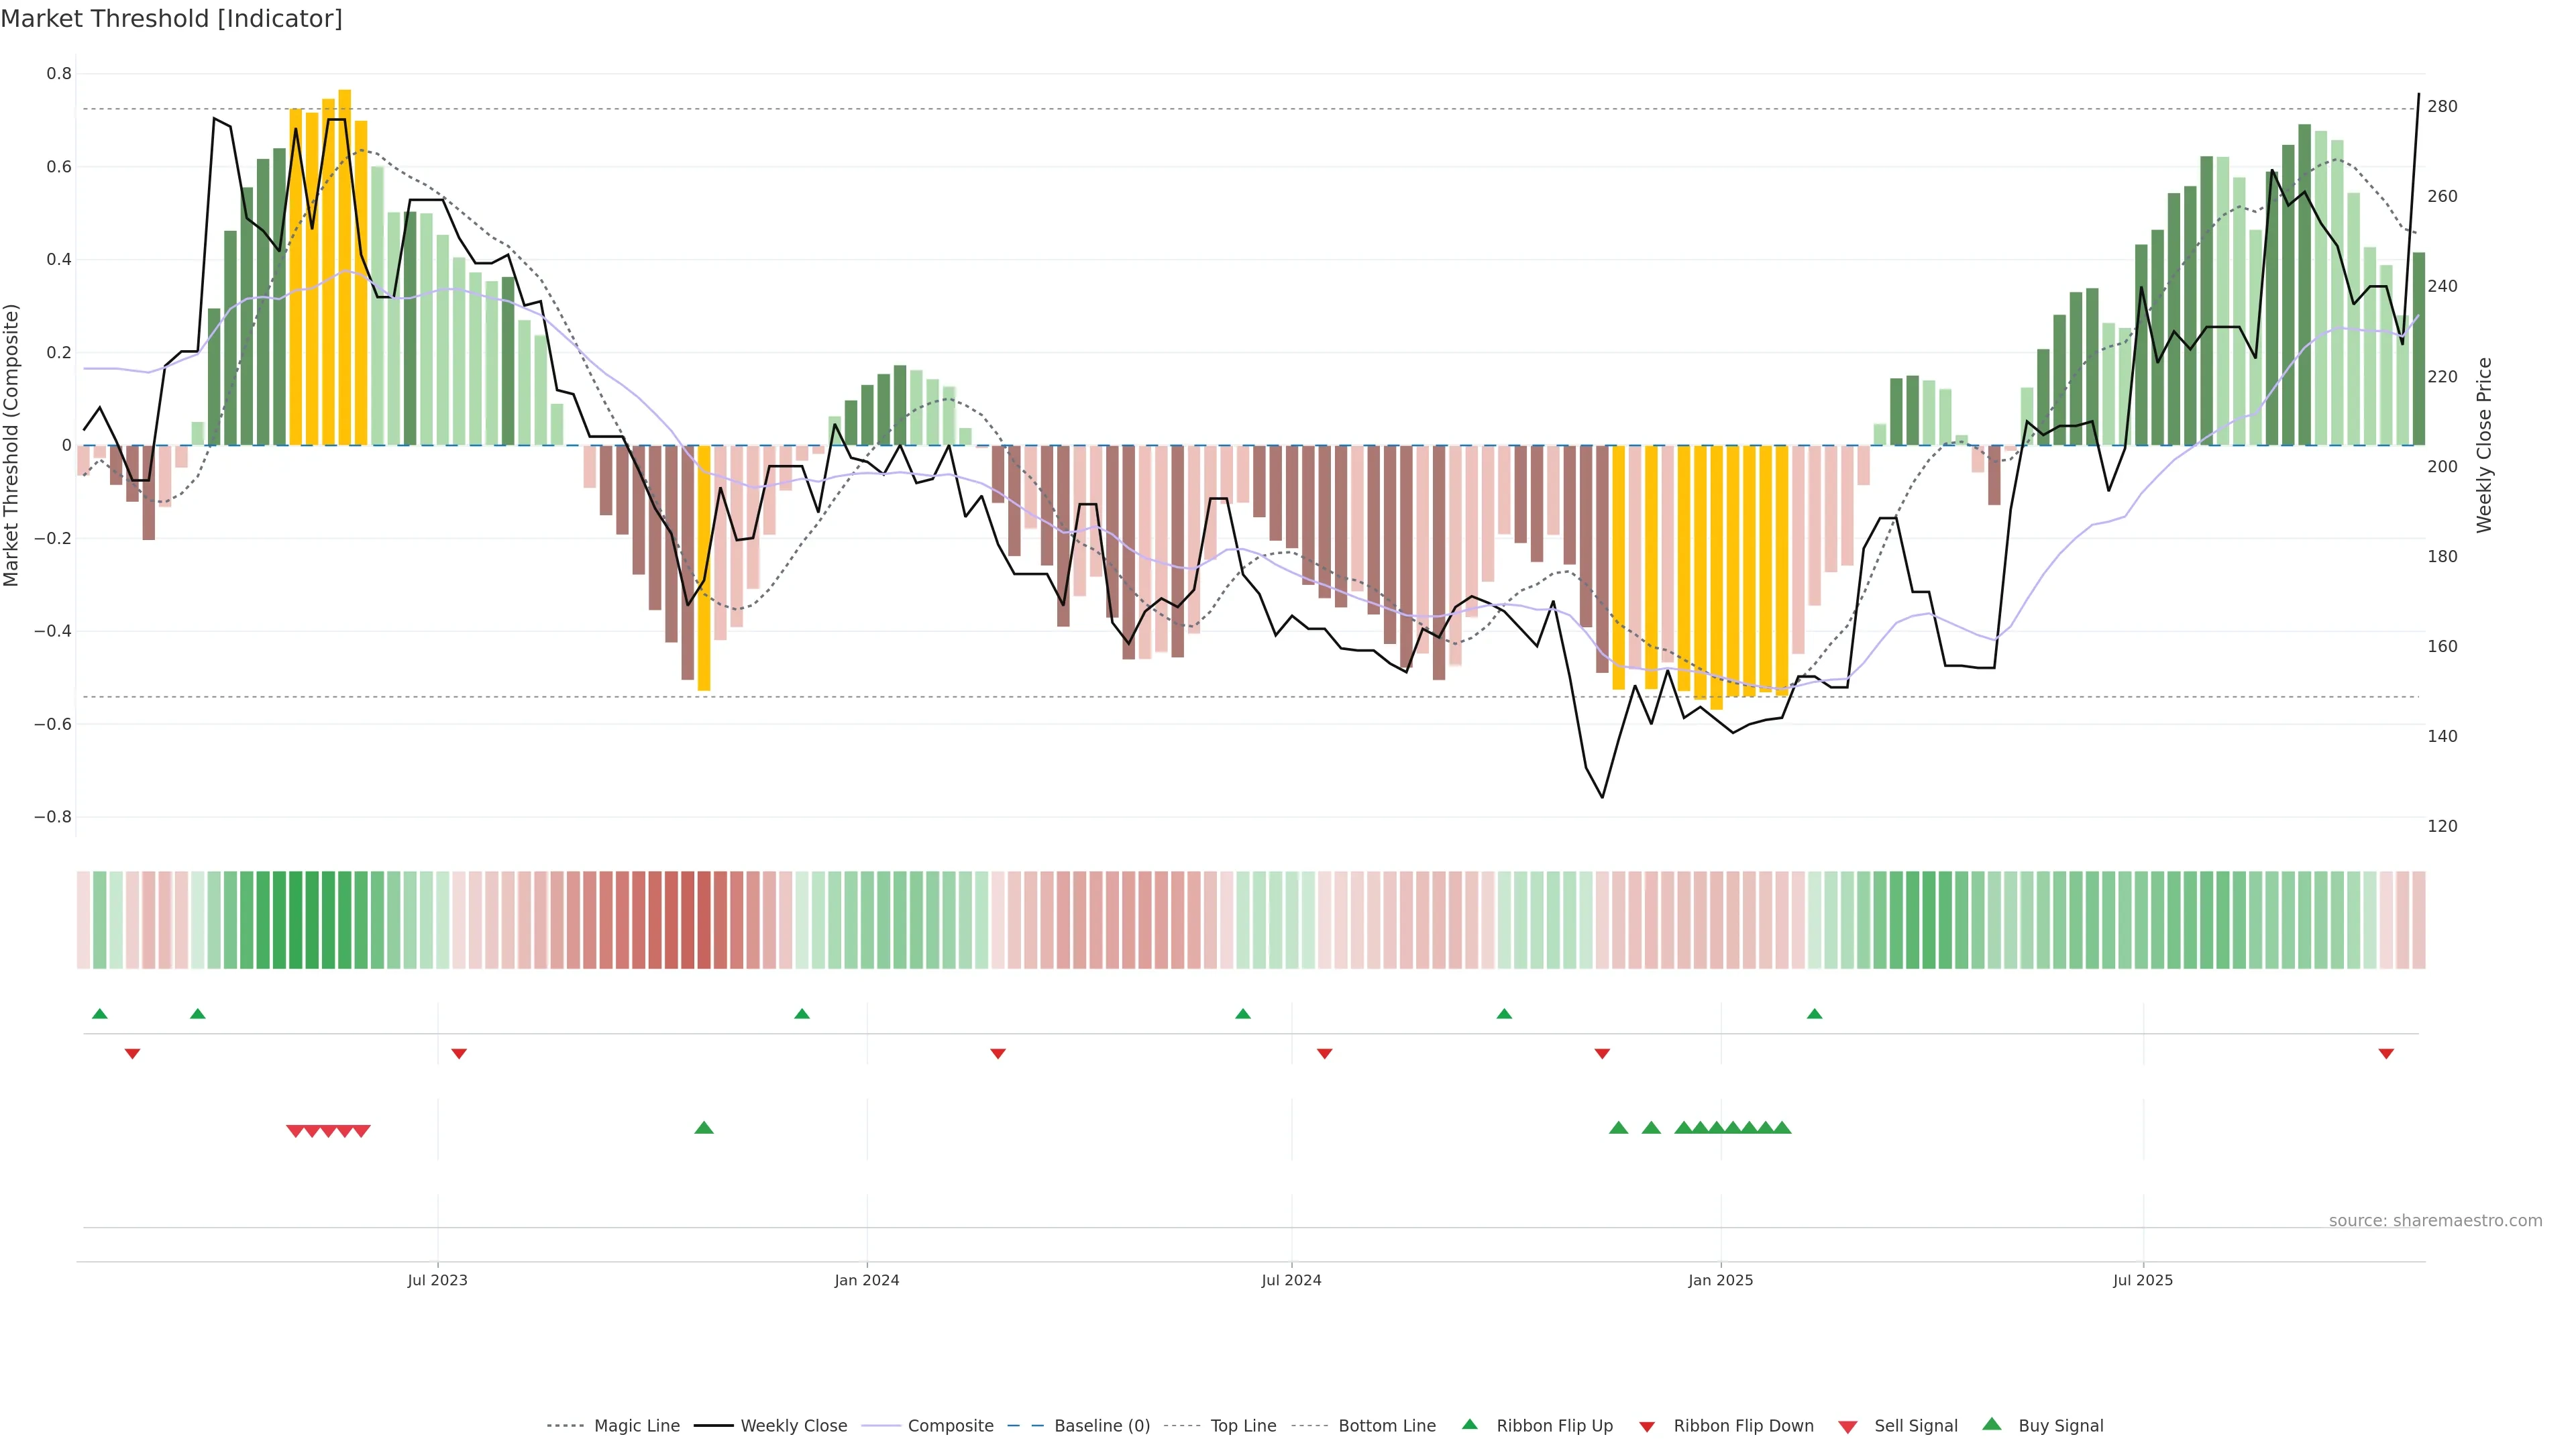This screenshot has width=2576, height=1449.
Task: Click the Ribbon Flip Up legend triangle
Action: coord(1469,1424)
